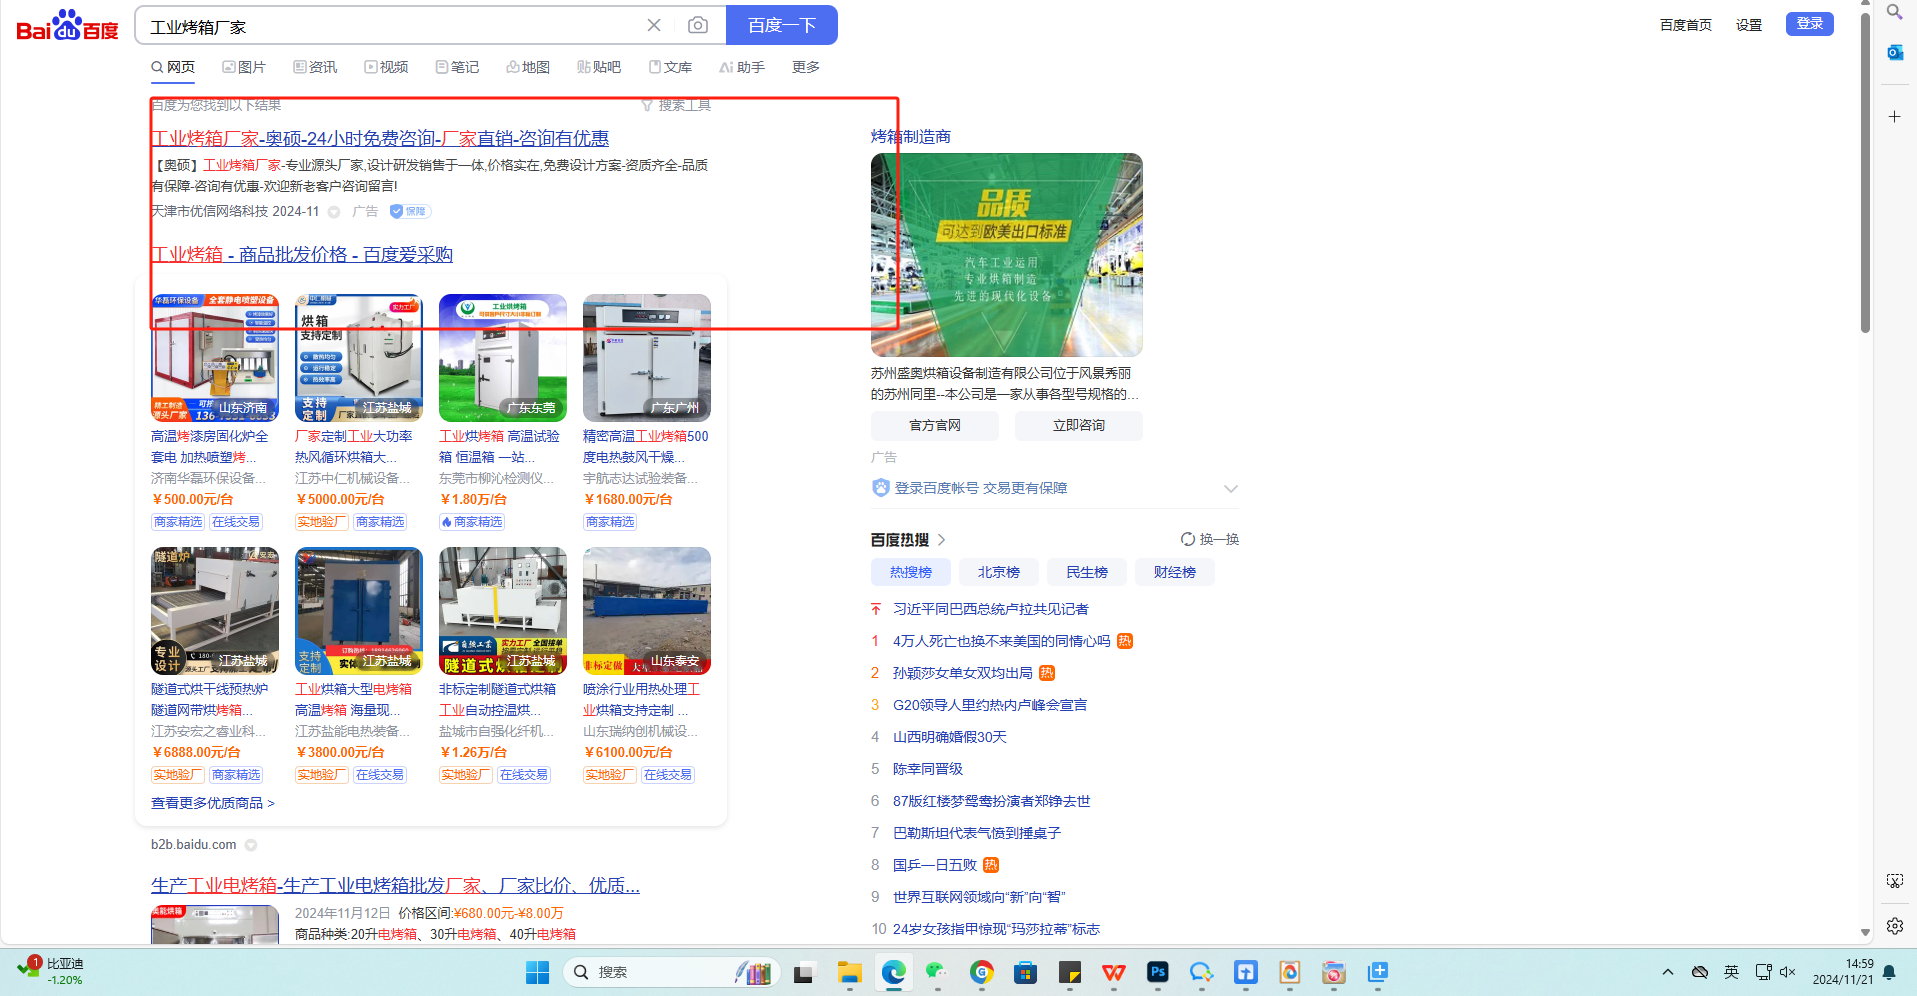Click the page vertical scrollbar thumb
1917x996 pixels.
tap(1865, 172)
